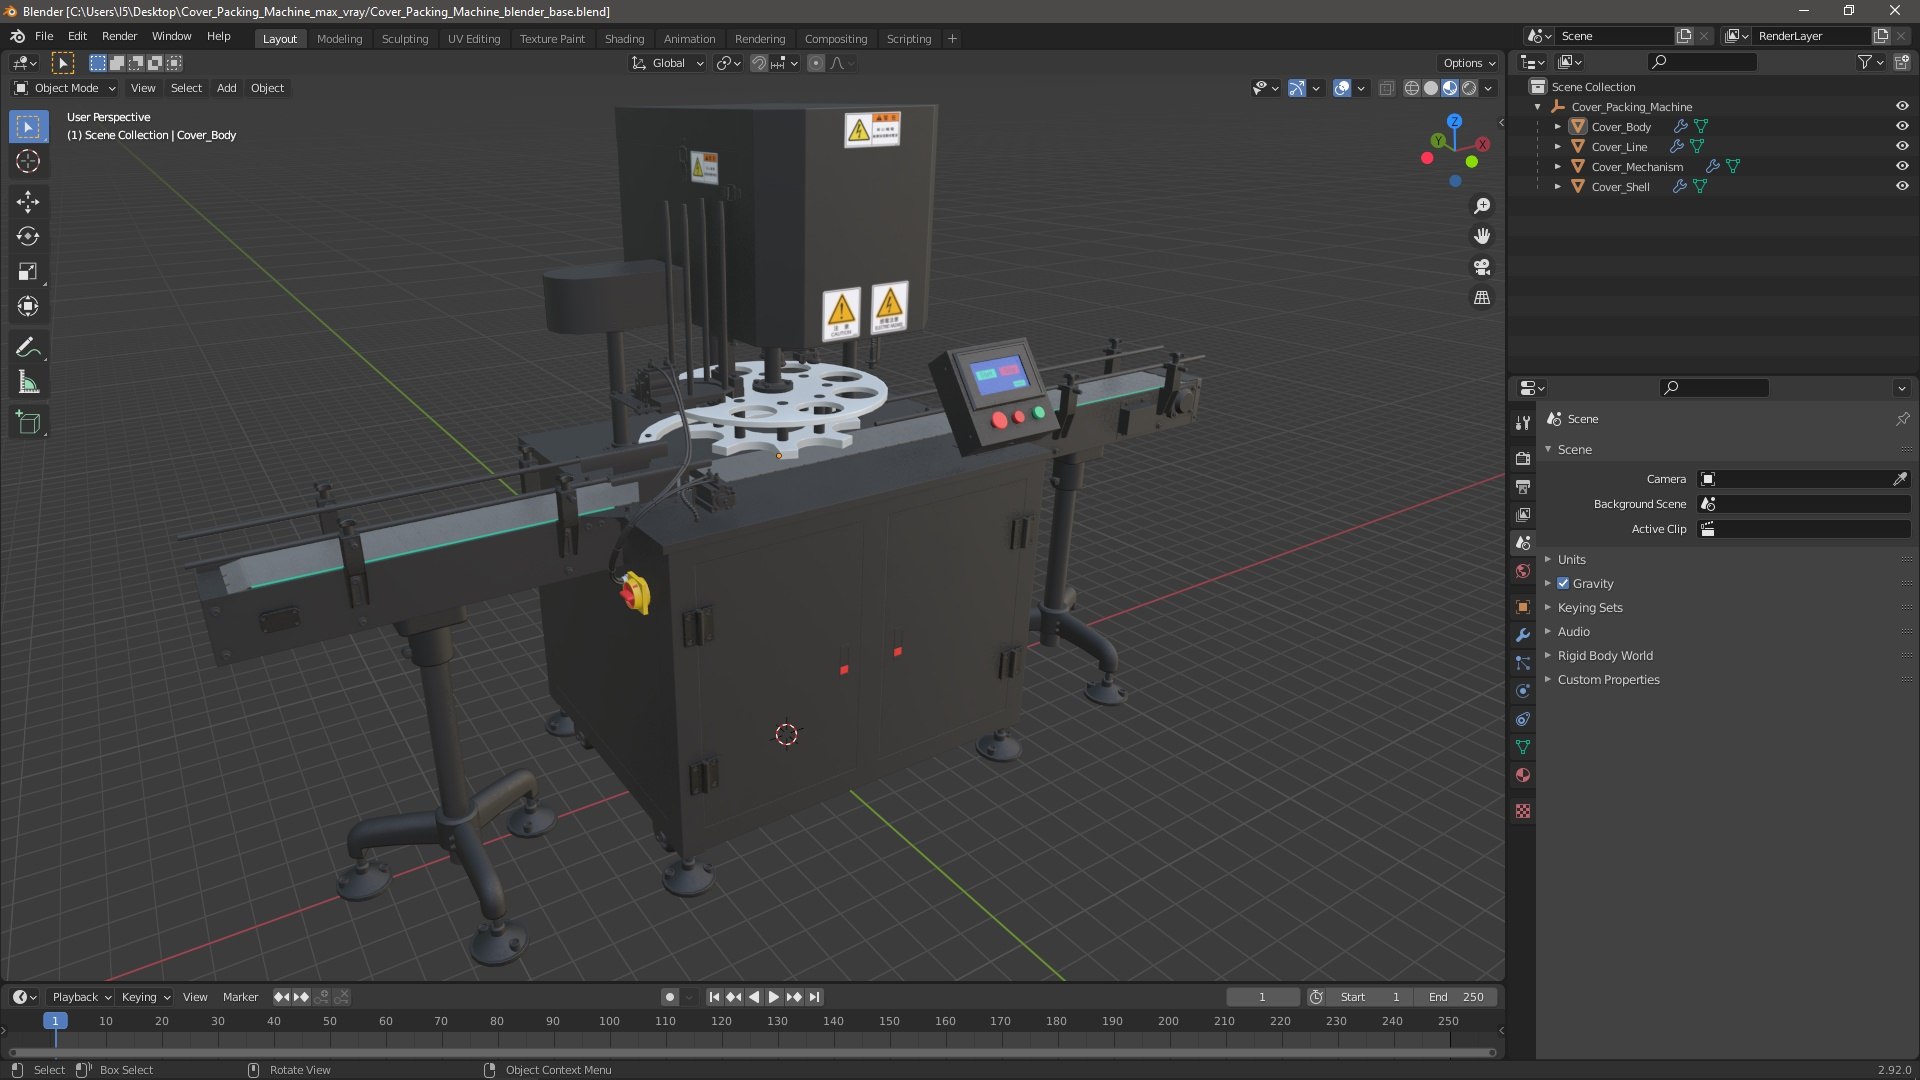Expand Cover_Mechanism in outliner tree

pos(1558,167)
